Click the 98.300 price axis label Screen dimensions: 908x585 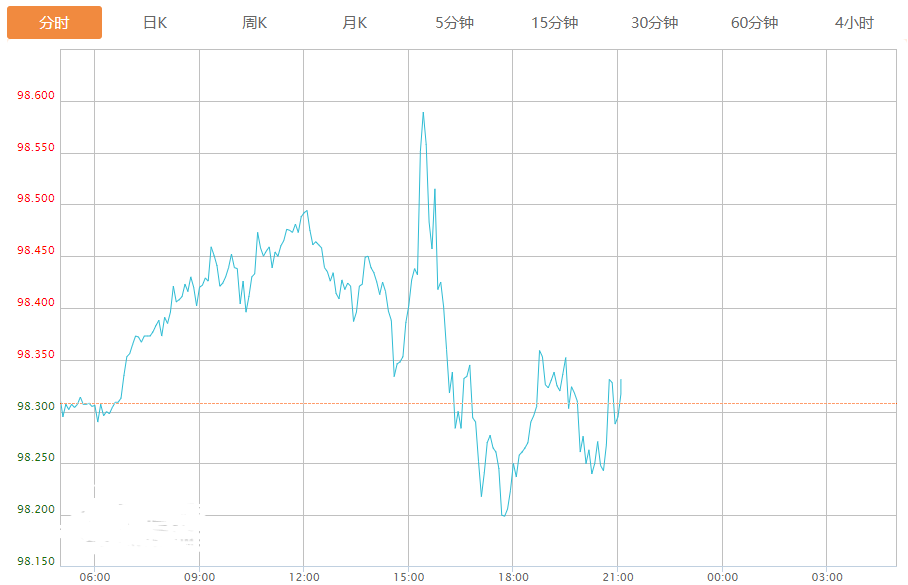pos(36,407)
